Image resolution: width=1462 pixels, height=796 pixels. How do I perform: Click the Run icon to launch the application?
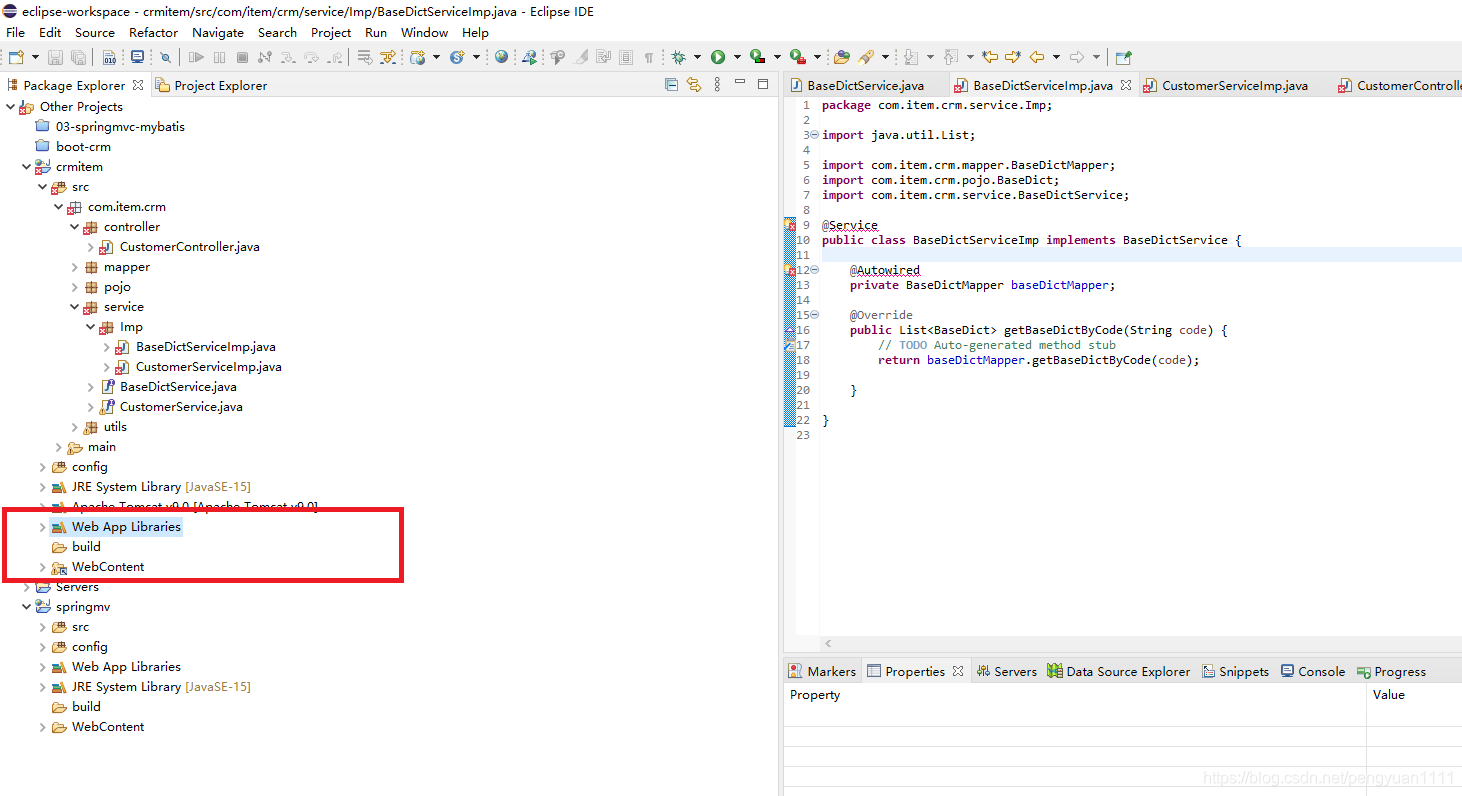pyautogui.click(x=718, y=57)
